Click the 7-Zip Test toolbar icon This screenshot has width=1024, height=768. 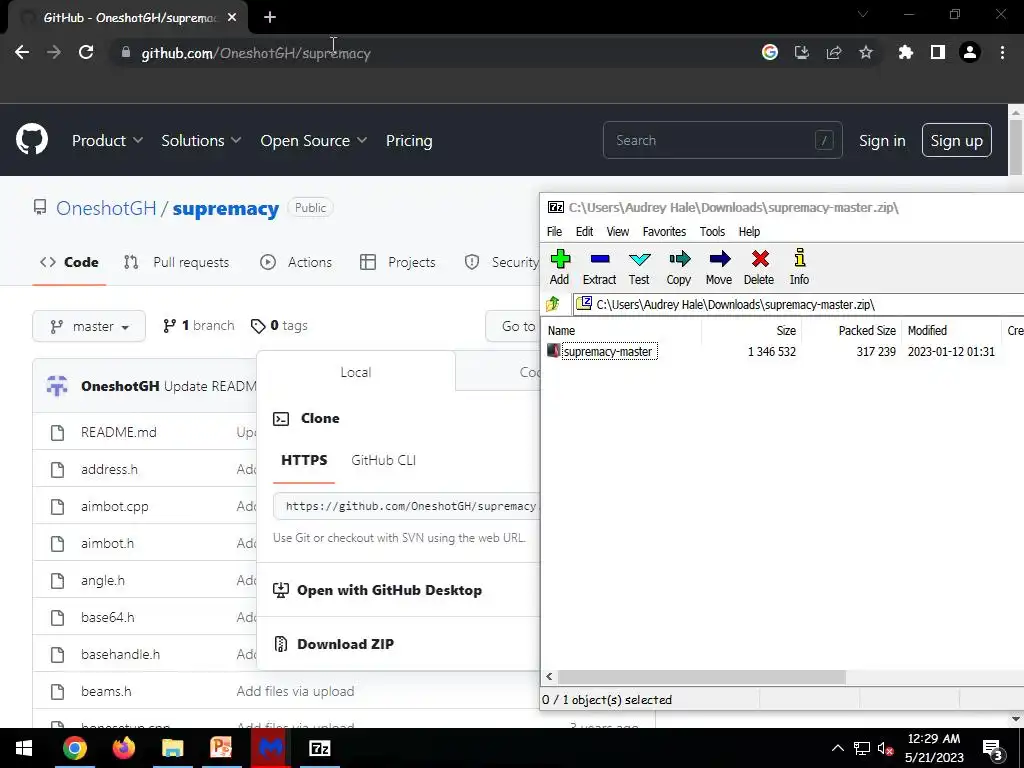pos(639,267)
